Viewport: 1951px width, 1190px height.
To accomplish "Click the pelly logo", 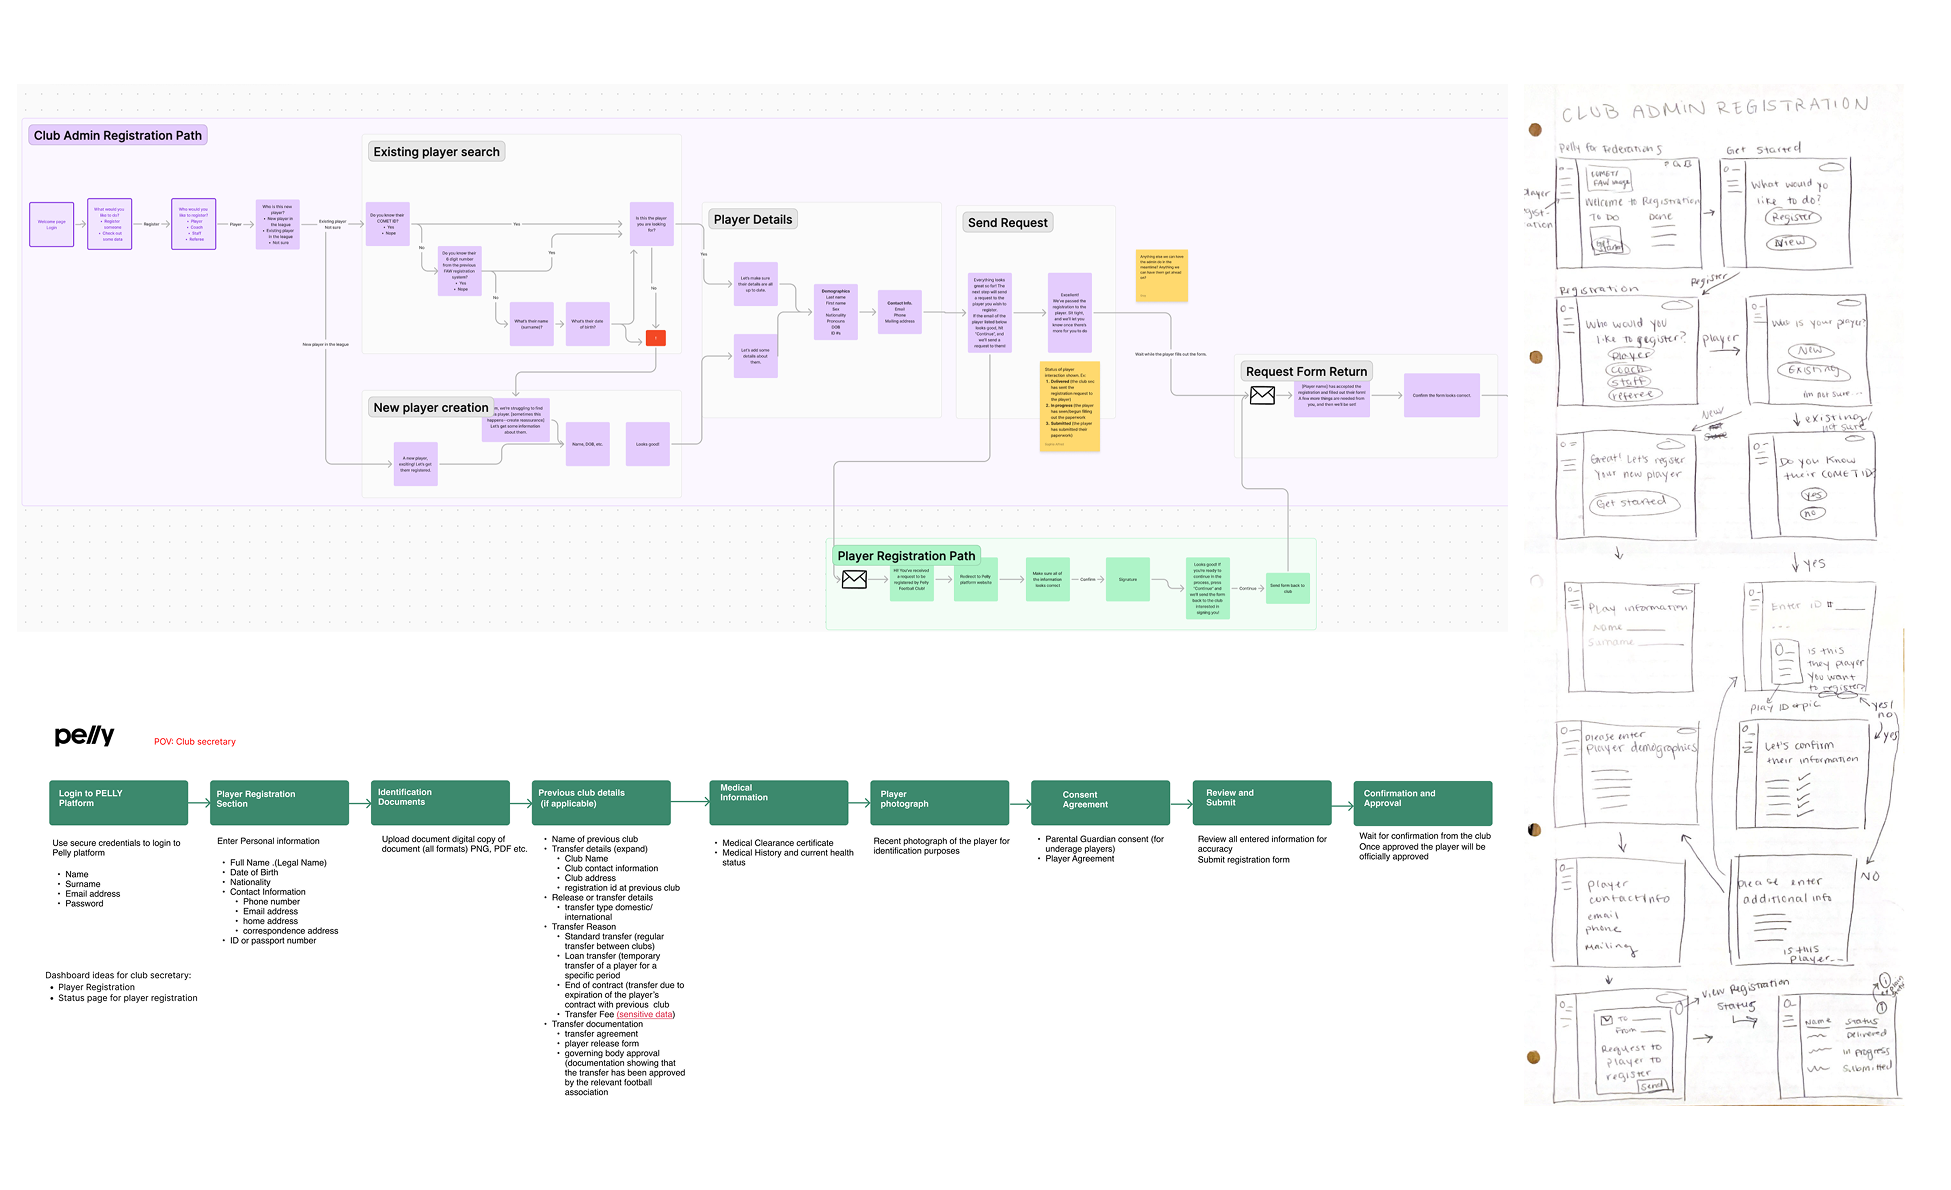I will pos(84,736).
